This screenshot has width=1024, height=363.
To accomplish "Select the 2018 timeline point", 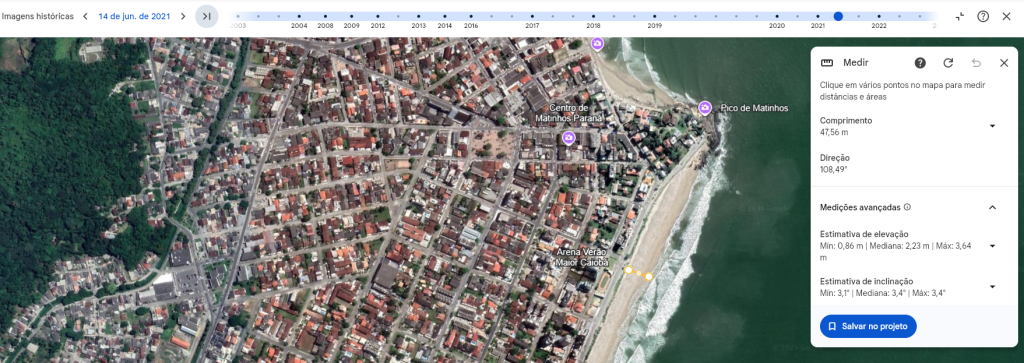I will [x=593, y=16].
